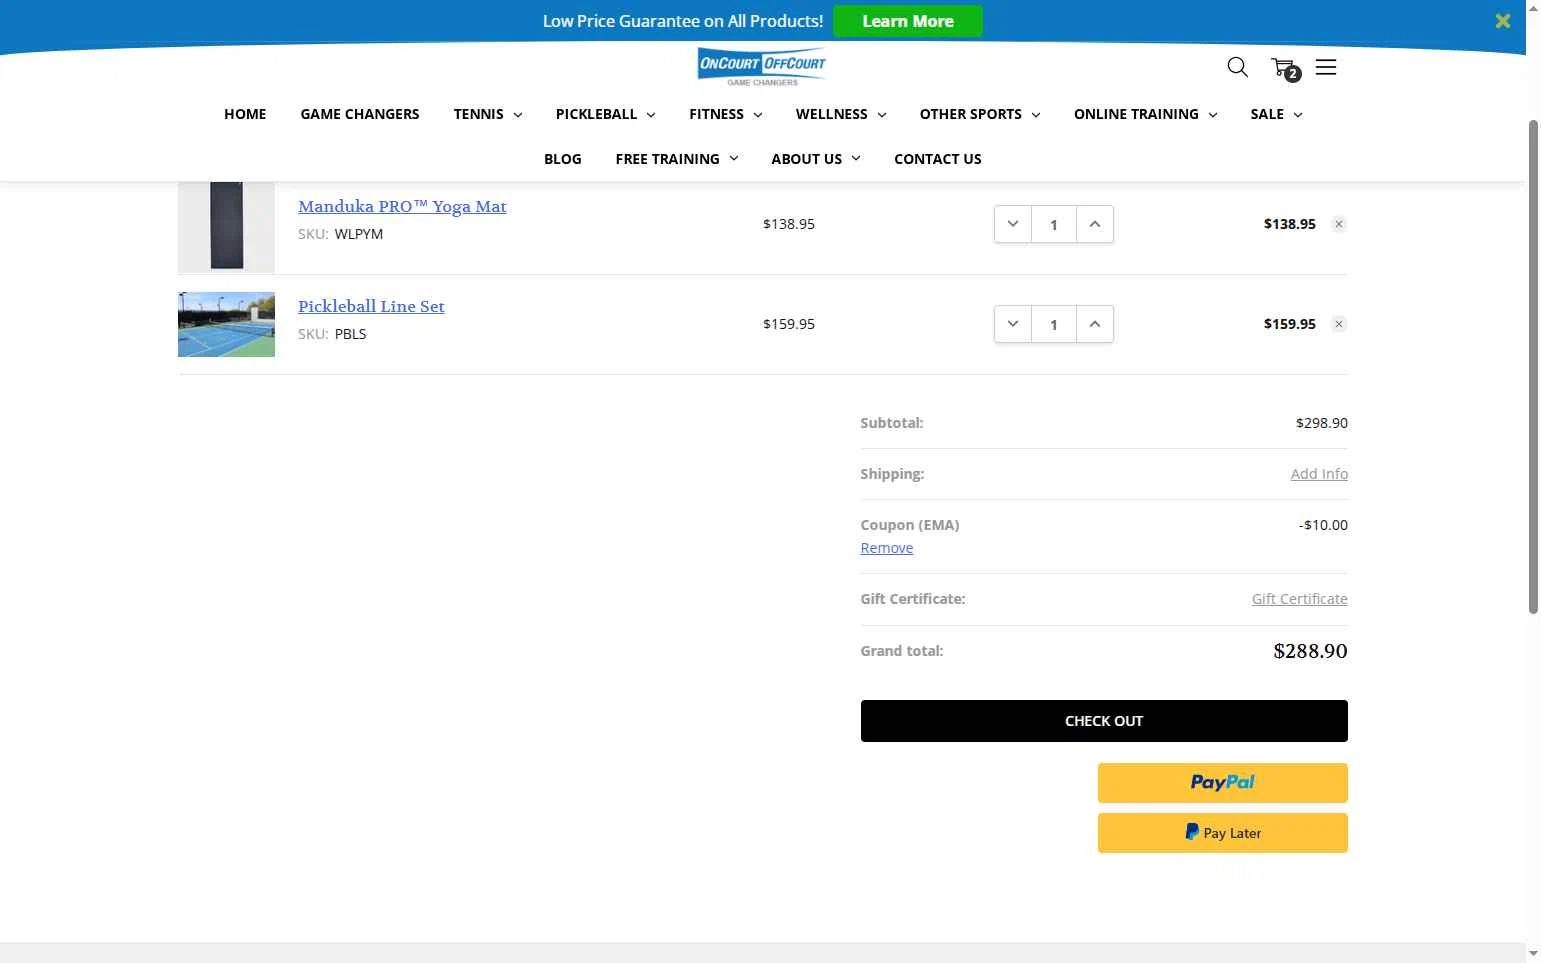Screen dimensions: 1541x963
Task: Increase Pickleball Line Set quantity
Action: click(1095, 324)
